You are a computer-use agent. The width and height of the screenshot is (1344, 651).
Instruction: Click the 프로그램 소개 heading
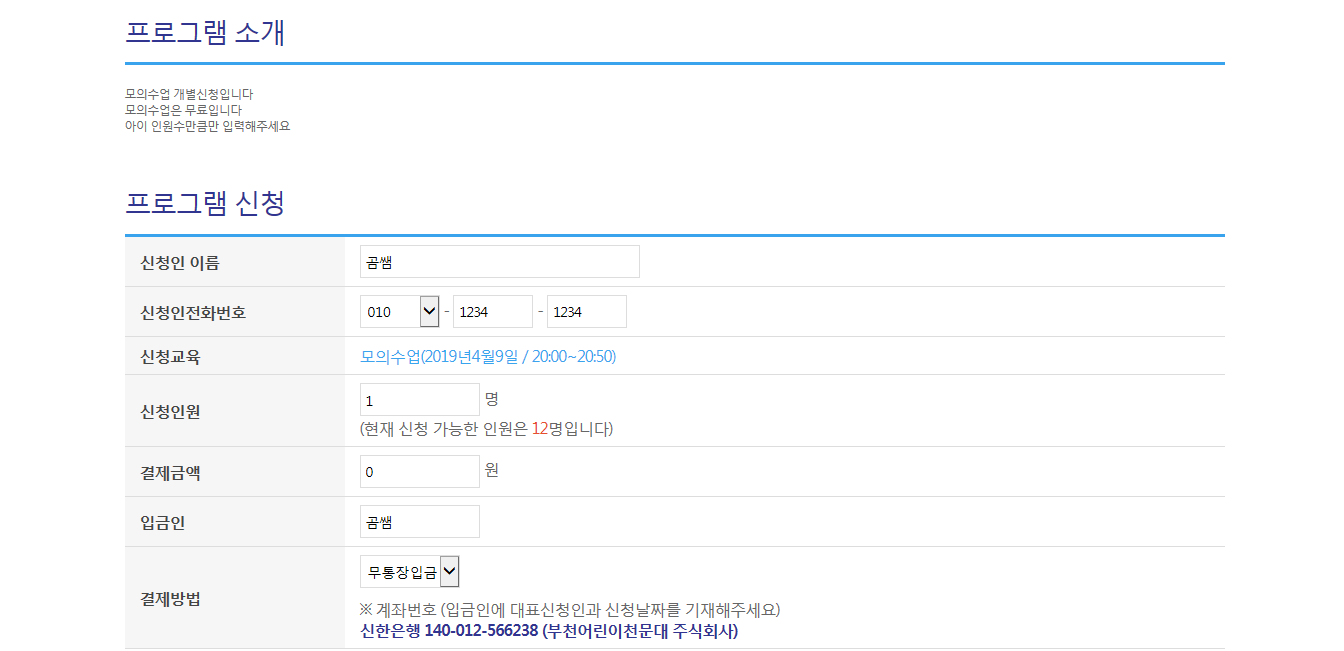tap(205, 32)
